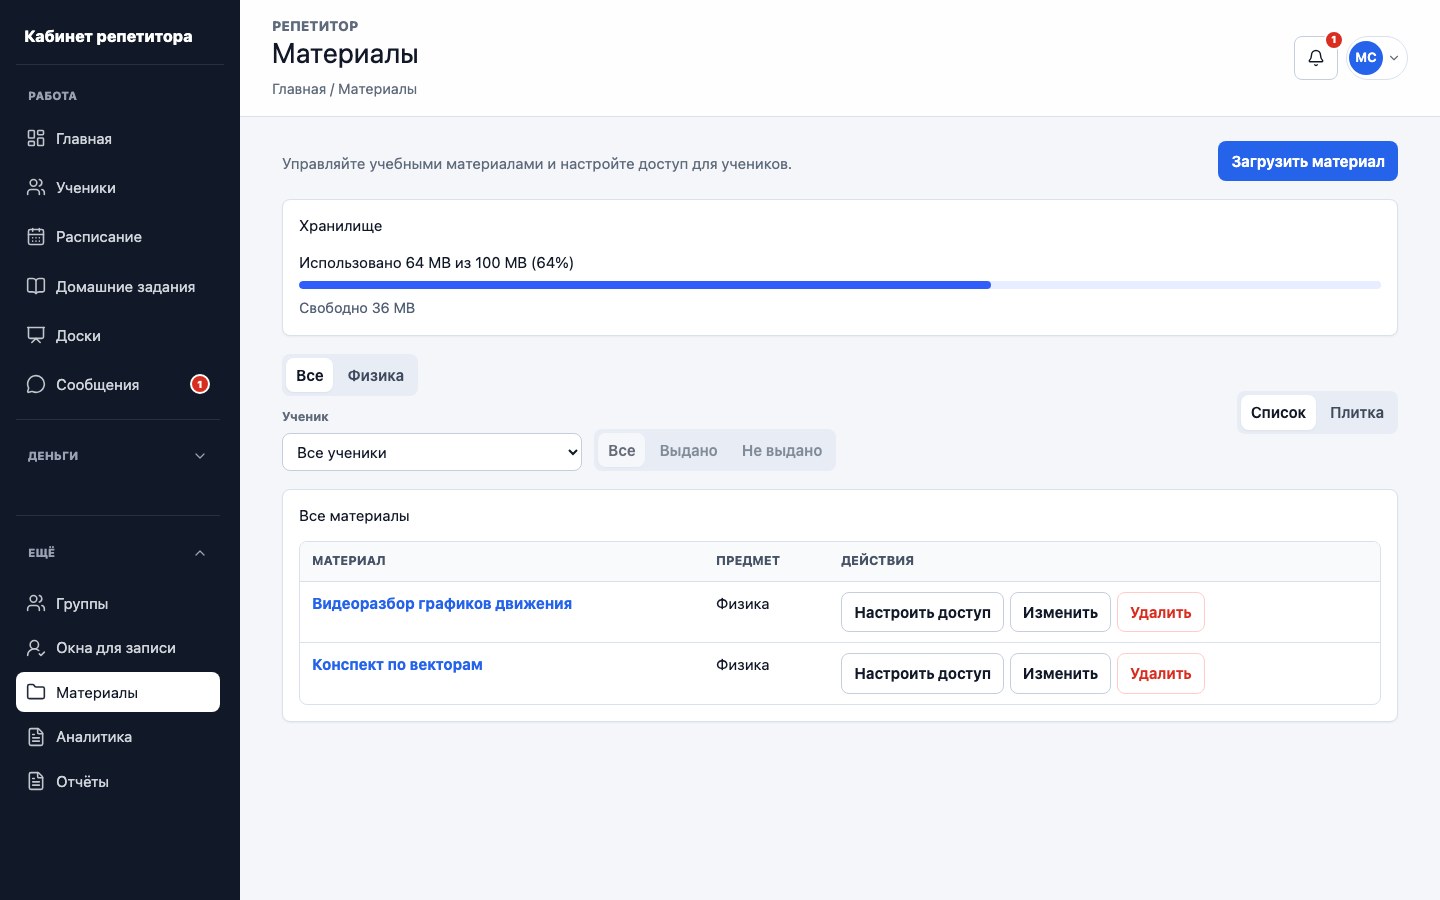Click the МАТЕРИАЛ column header
The height and width of the screenshot is (900, 1440).
[349, 560]
